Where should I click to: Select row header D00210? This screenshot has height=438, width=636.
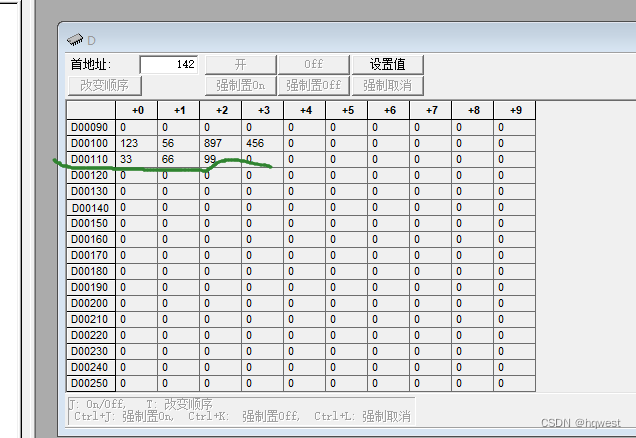pyautogui.click(x=91, y=320)
